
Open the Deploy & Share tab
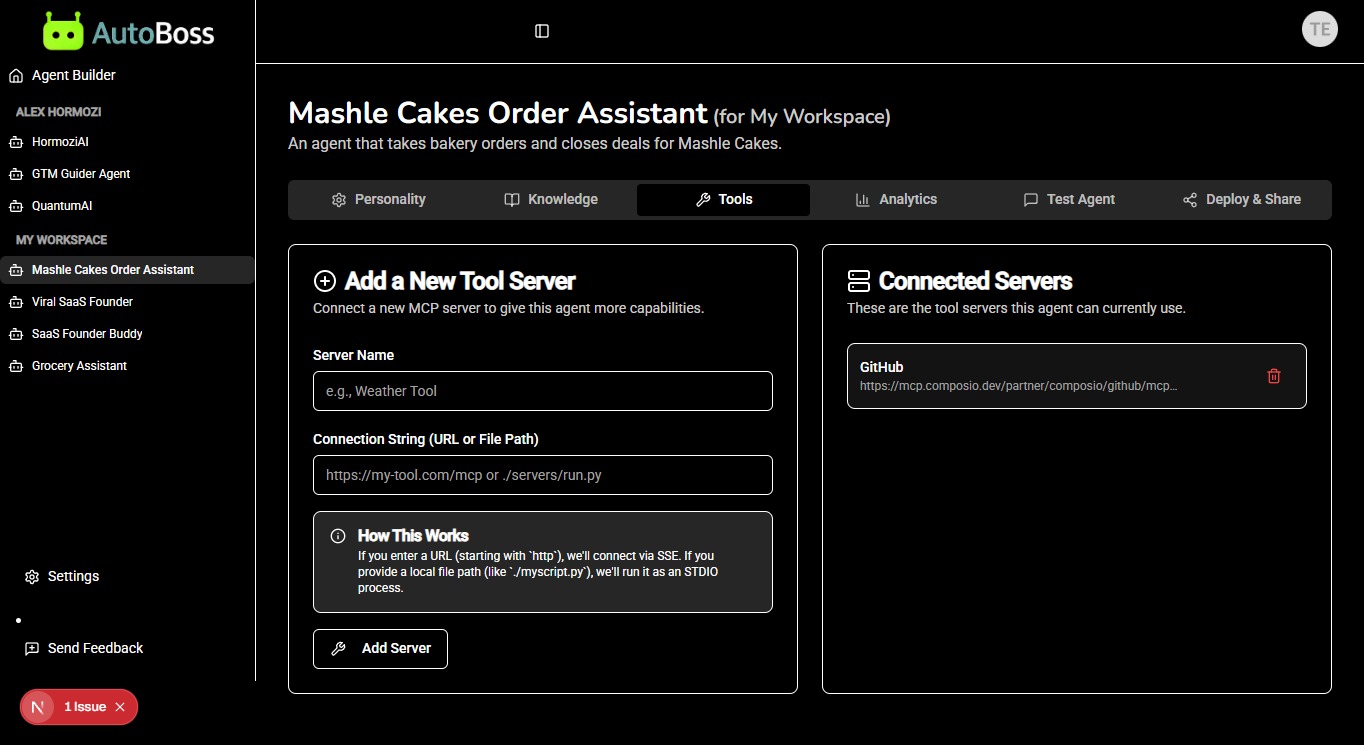(x=1242, y=199)
